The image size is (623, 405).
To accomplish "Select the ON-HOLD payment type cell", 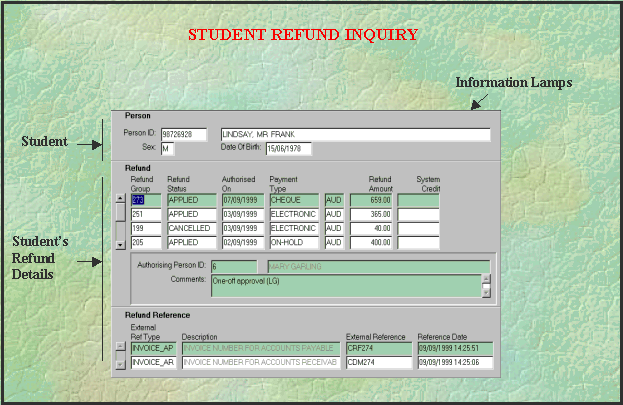I will [294, 243].
